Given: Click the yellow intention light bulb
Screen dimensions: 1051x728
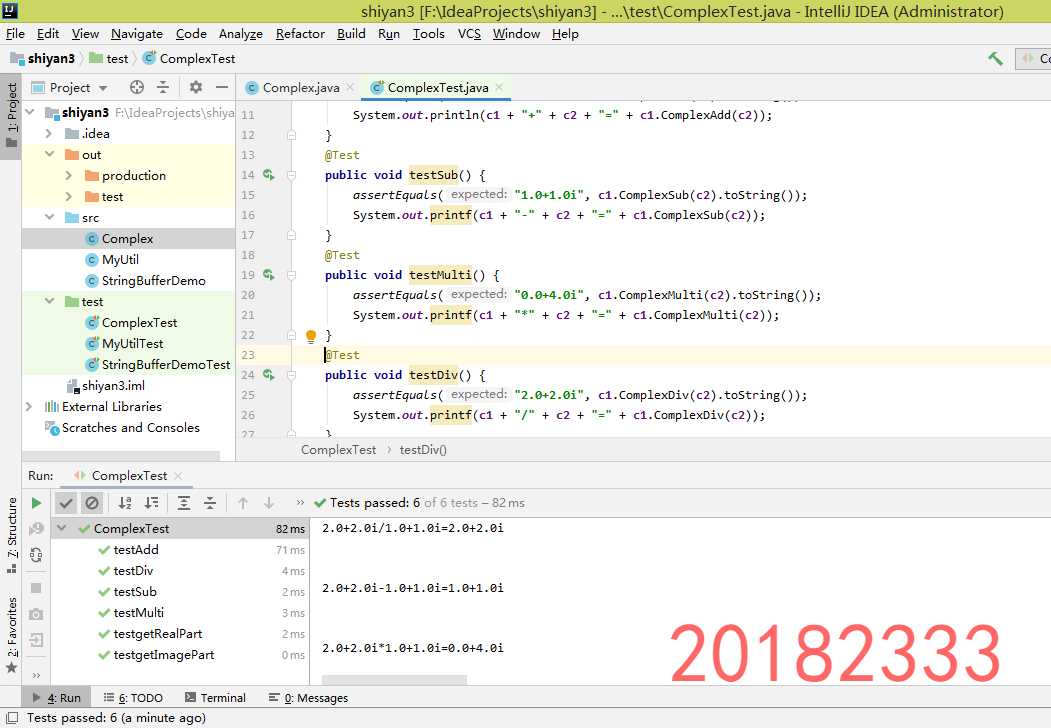Looking at the screenshot, I should 311,336.
